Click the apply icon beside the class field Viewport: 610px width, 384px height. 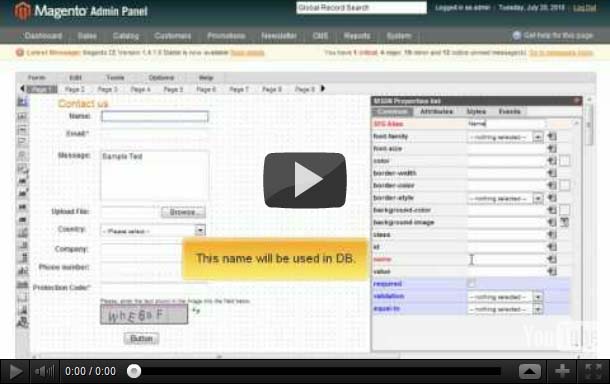pos(552,235)
